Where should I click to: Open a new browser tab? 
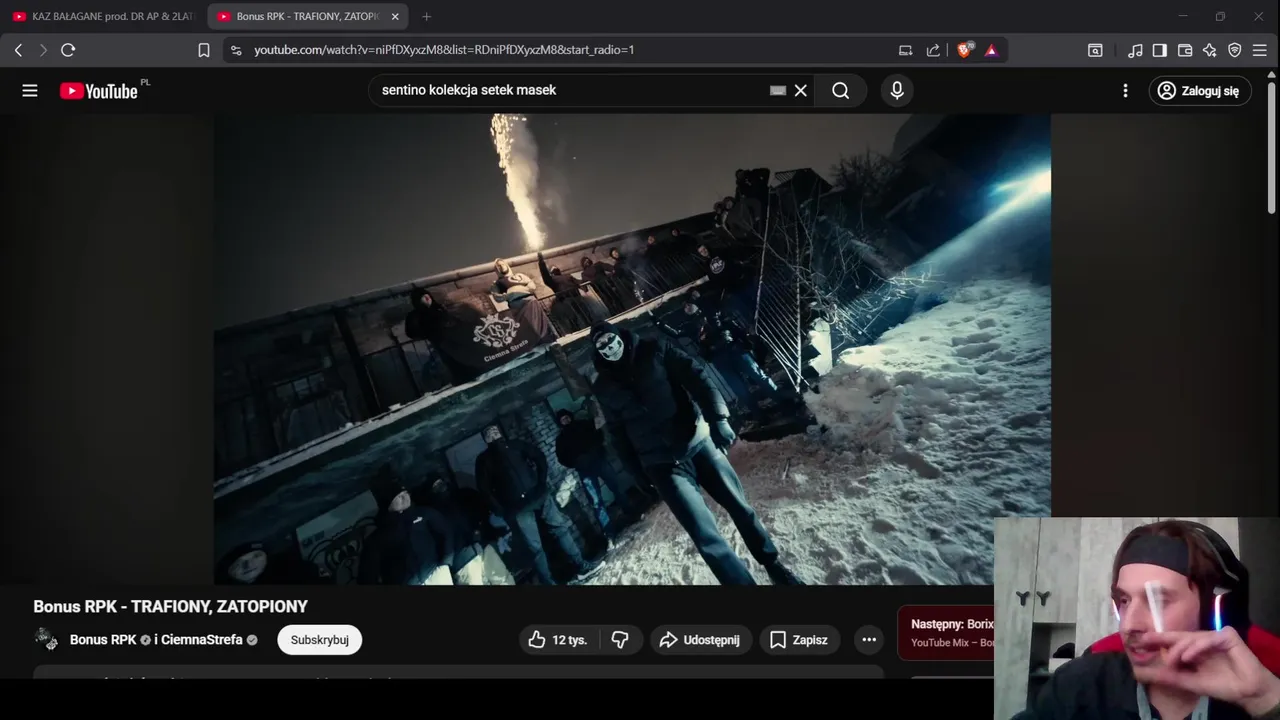coord(427,17)
